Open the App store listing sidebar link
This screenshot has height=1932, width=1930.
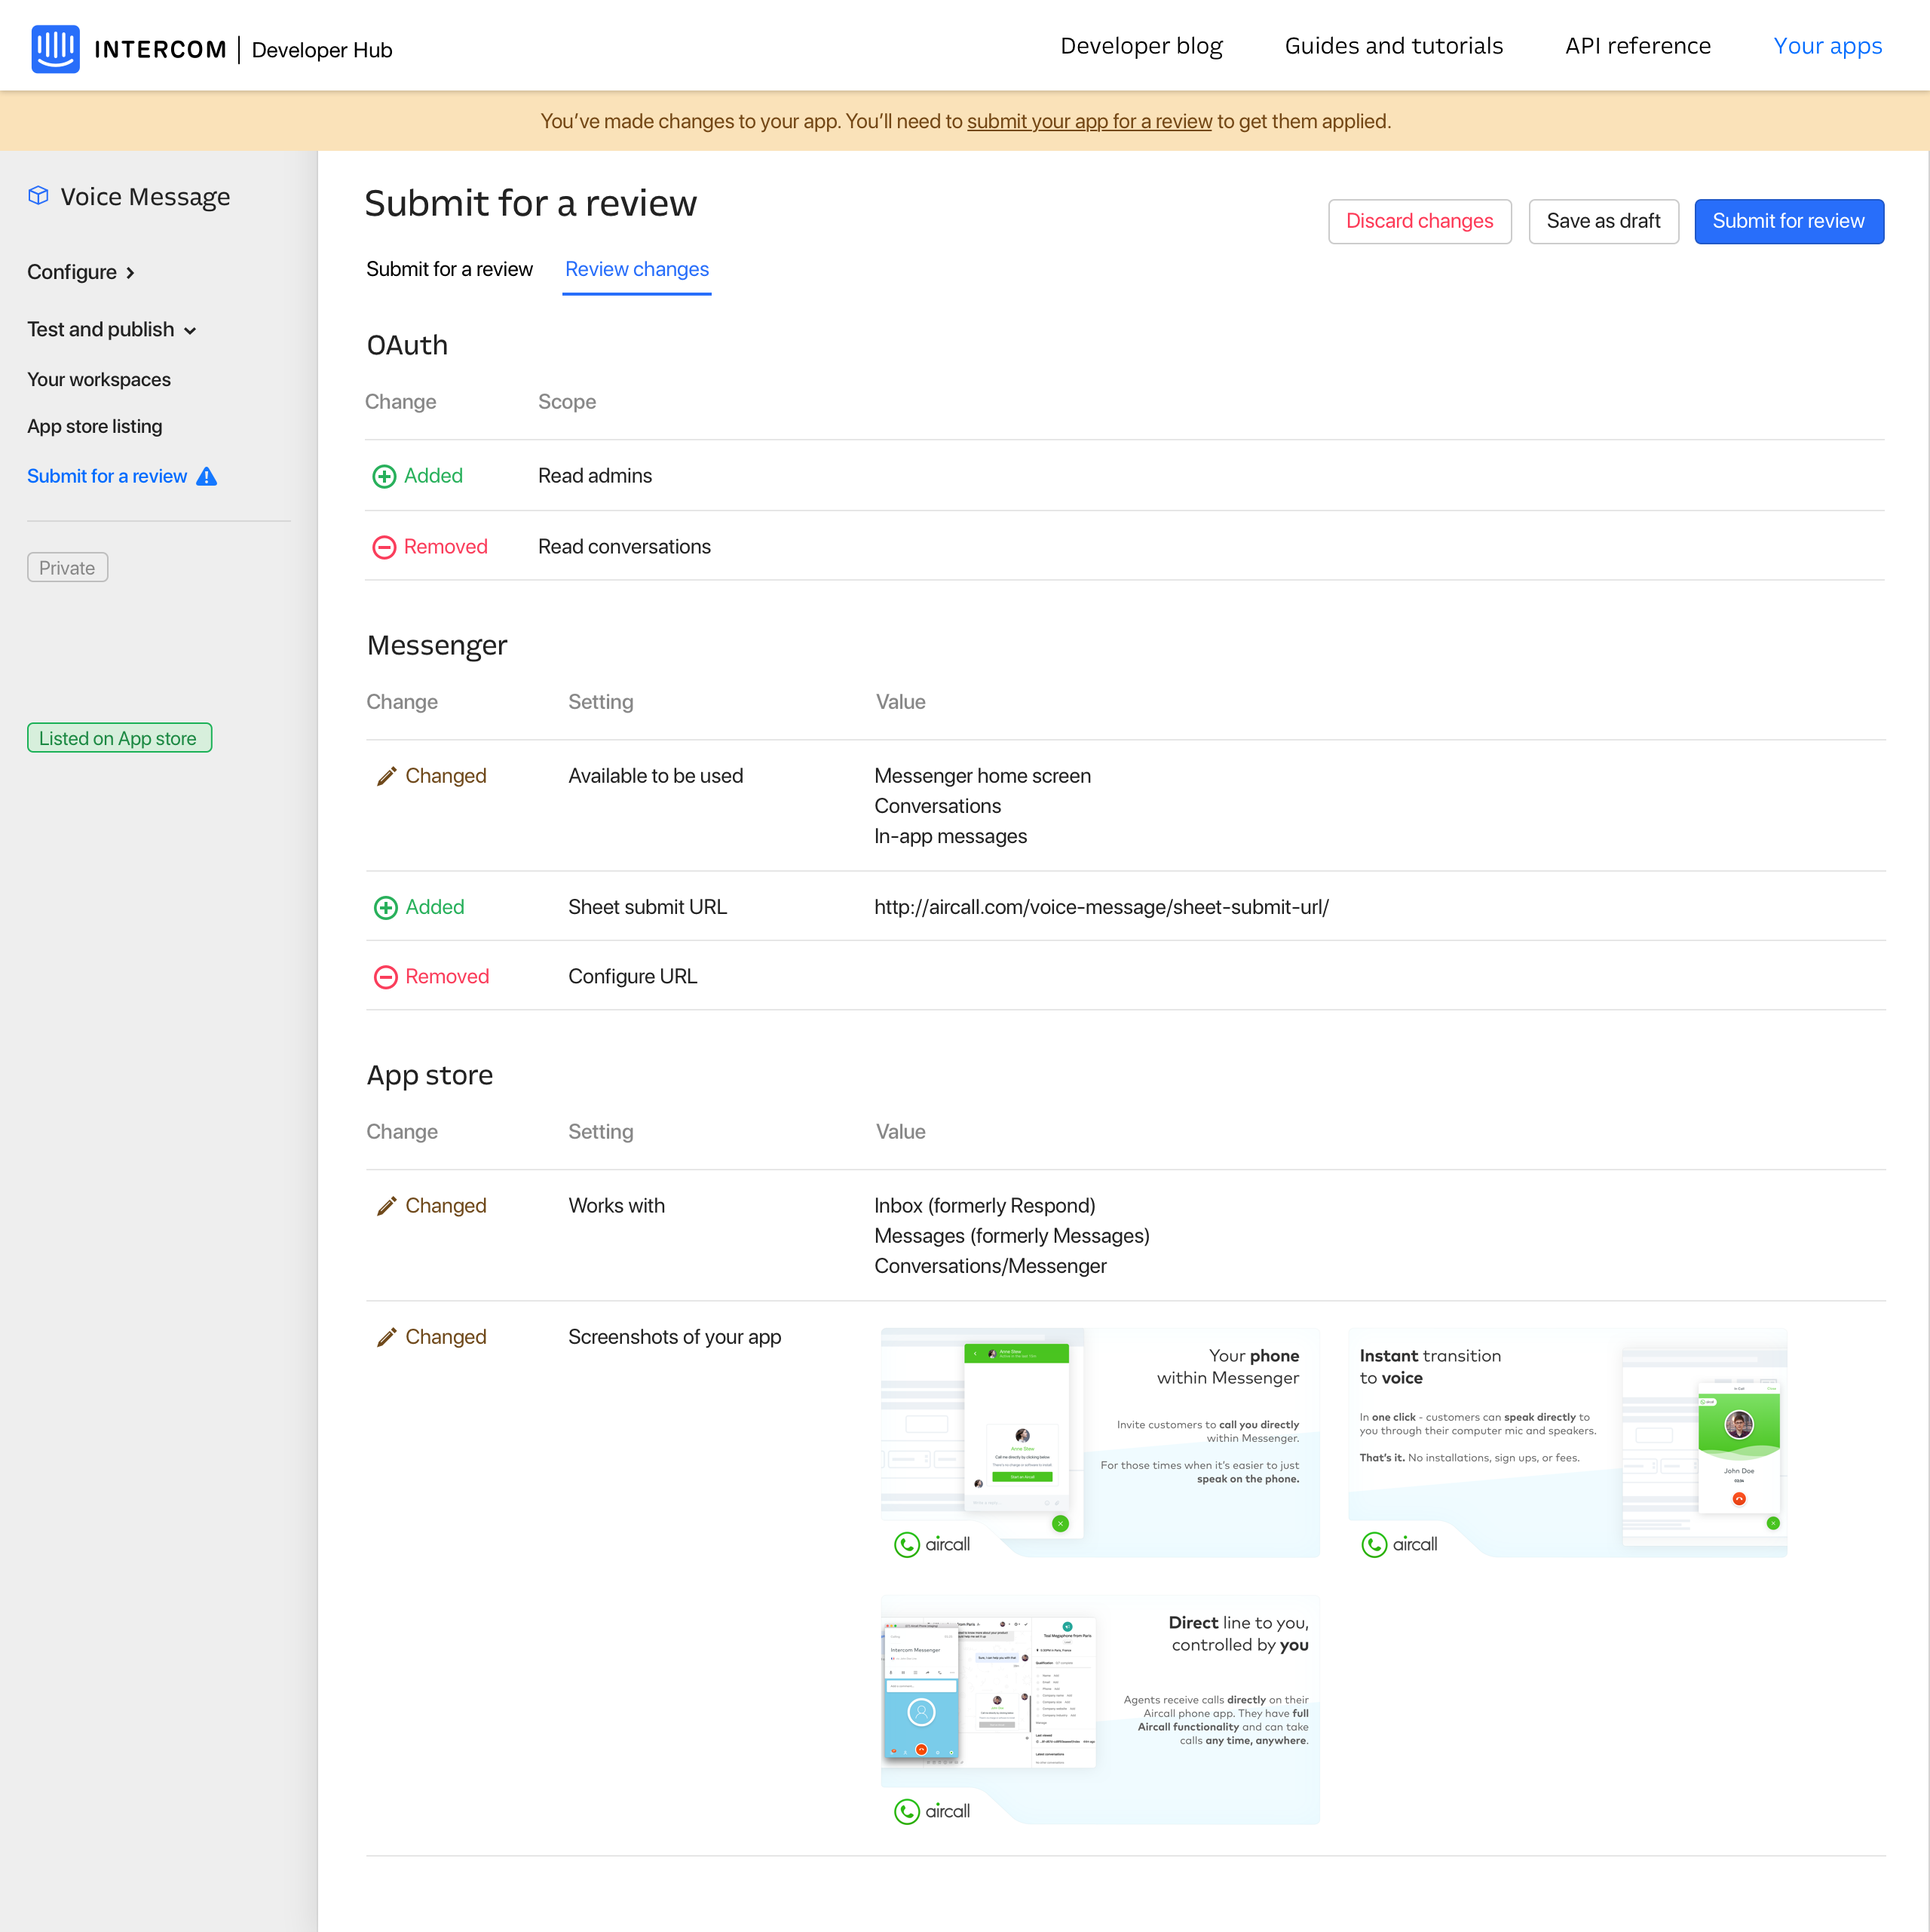pos(94,426)
